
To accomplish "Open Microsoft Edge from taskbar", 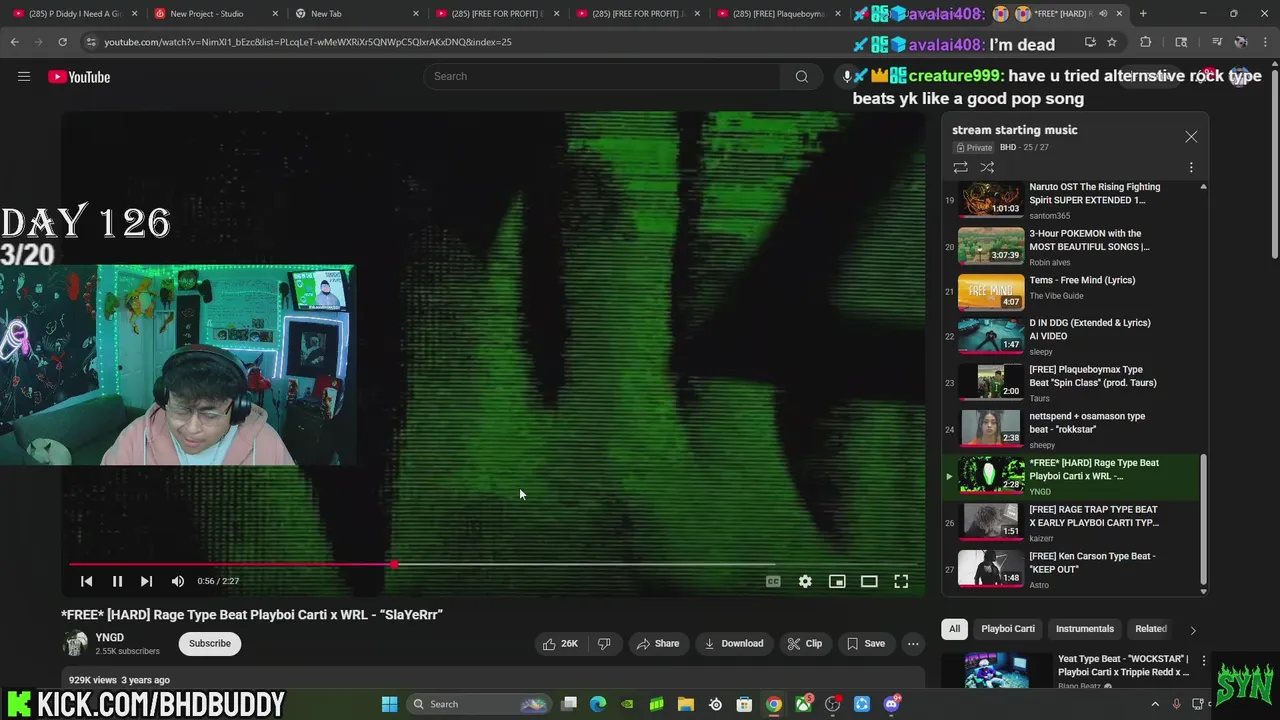I will [598, 704].
